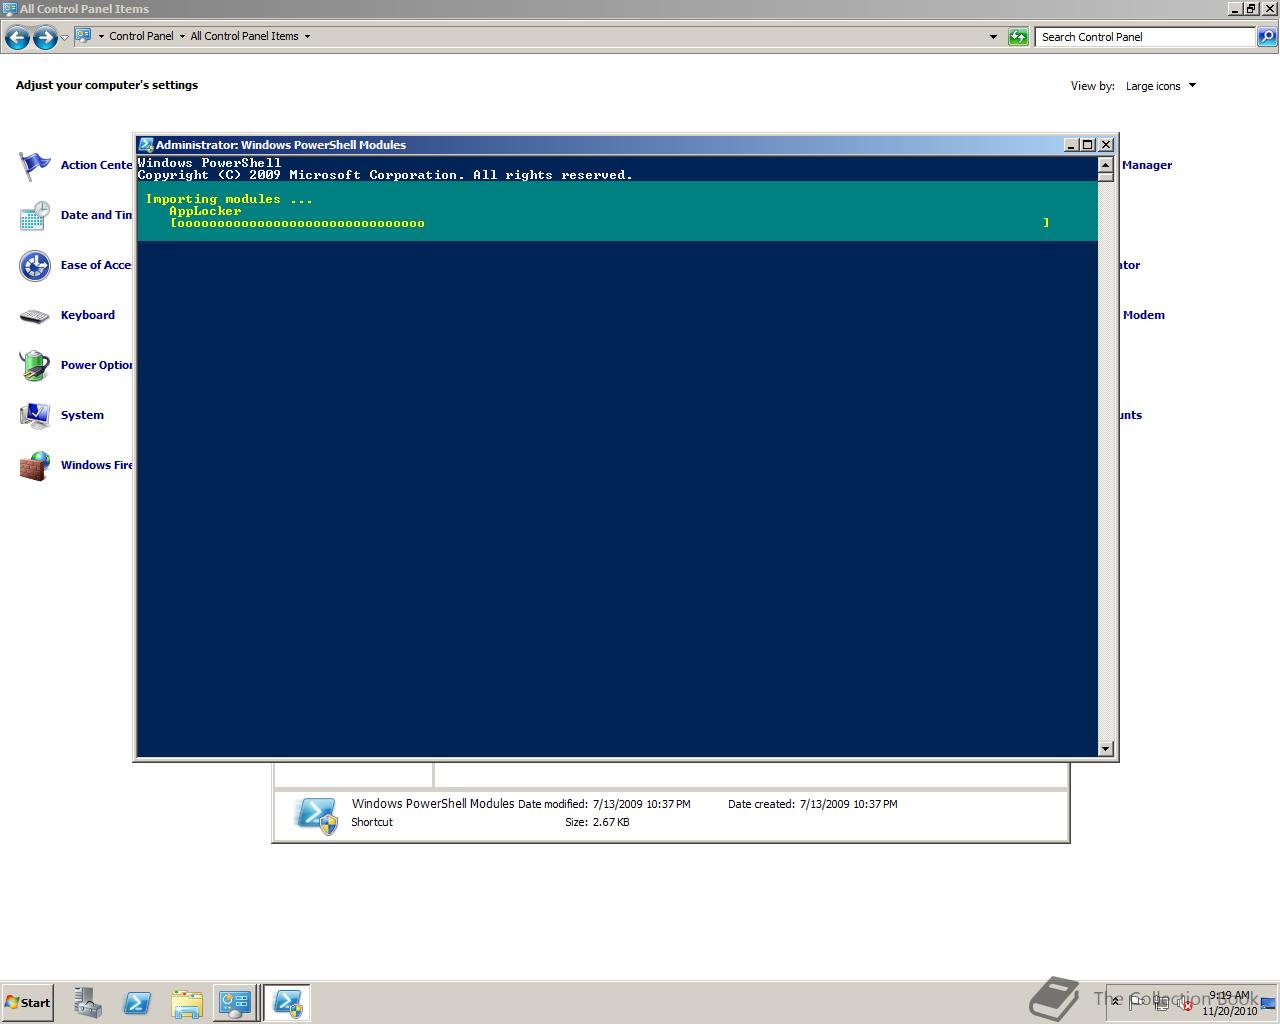This screenshot has width=1280, height=1024.
Task: Open the Keyboard settings icon
Action: (x=35, y=315)
